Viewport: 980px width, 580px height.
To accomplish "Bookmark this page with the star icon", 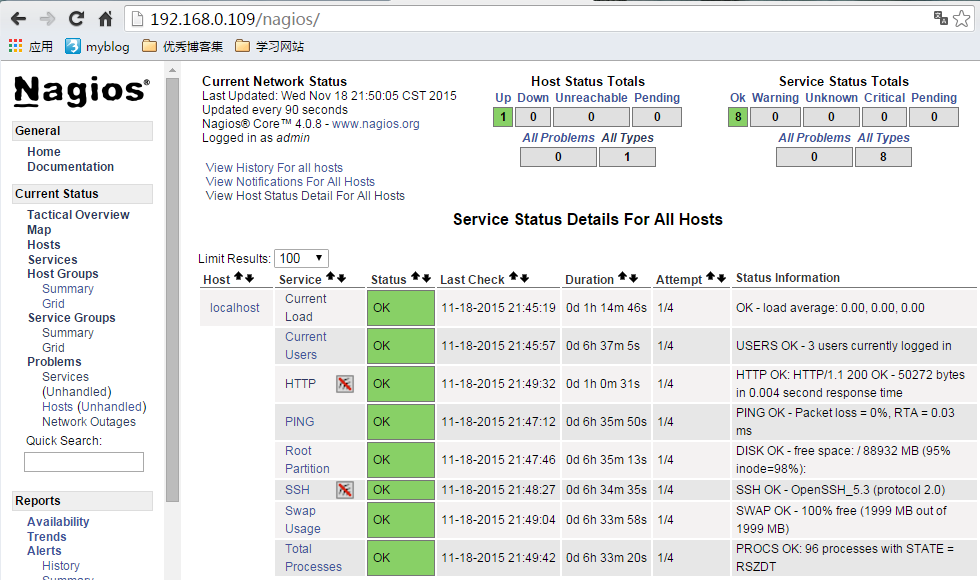I will click(962, 19).
